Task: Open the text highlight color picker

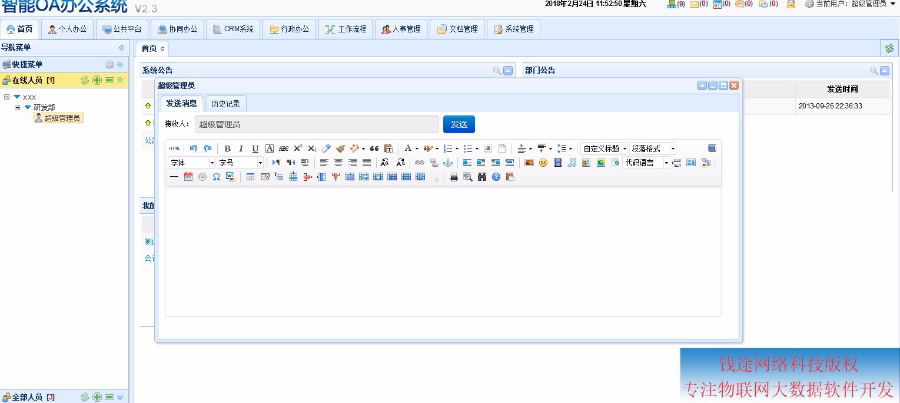Action: tap(428, 148)
